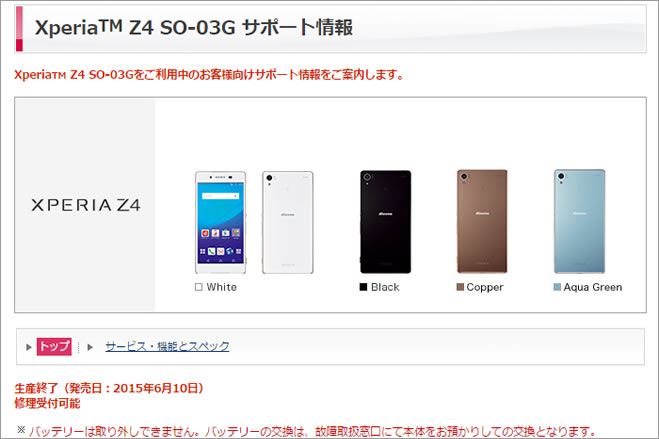This screenshot has width=659, height=439.
Task: Click the white color swatch beside White
Action: click(x=199, y=287)
